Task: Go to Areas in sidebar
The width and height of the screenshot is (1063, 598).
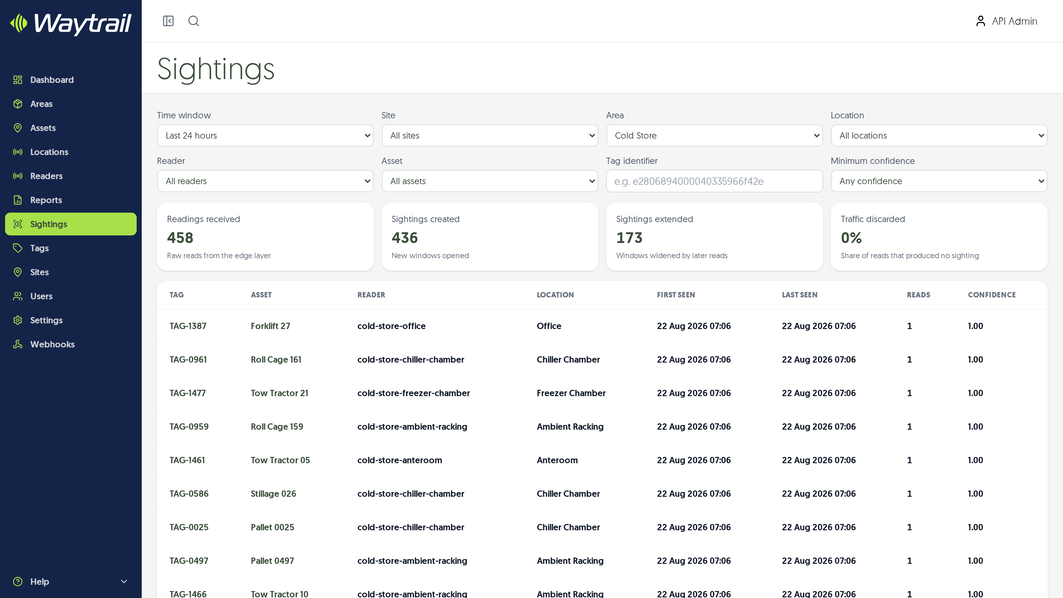Action: point(71,104)
